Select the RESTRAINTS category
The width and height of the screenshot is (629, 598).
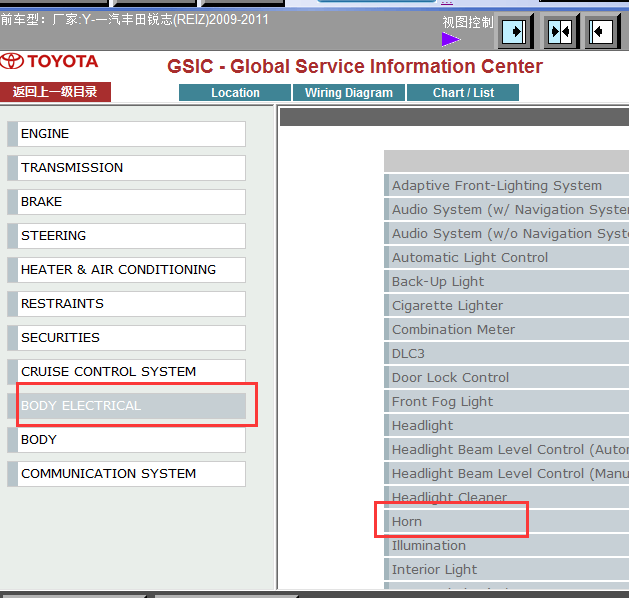coord(127,304)
